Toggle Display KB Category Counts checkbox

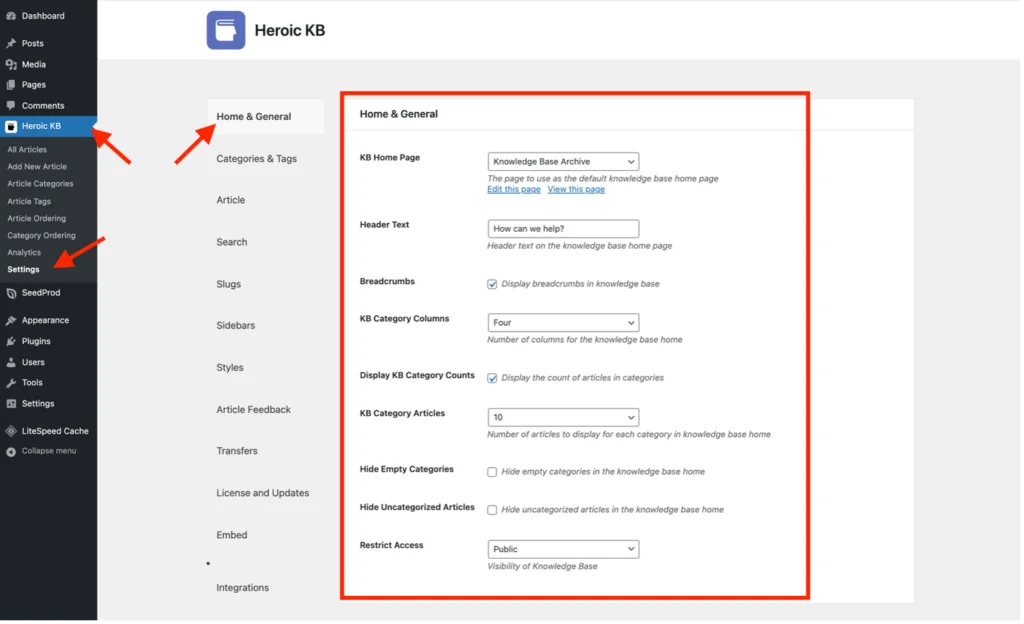(x=492, y=379)
